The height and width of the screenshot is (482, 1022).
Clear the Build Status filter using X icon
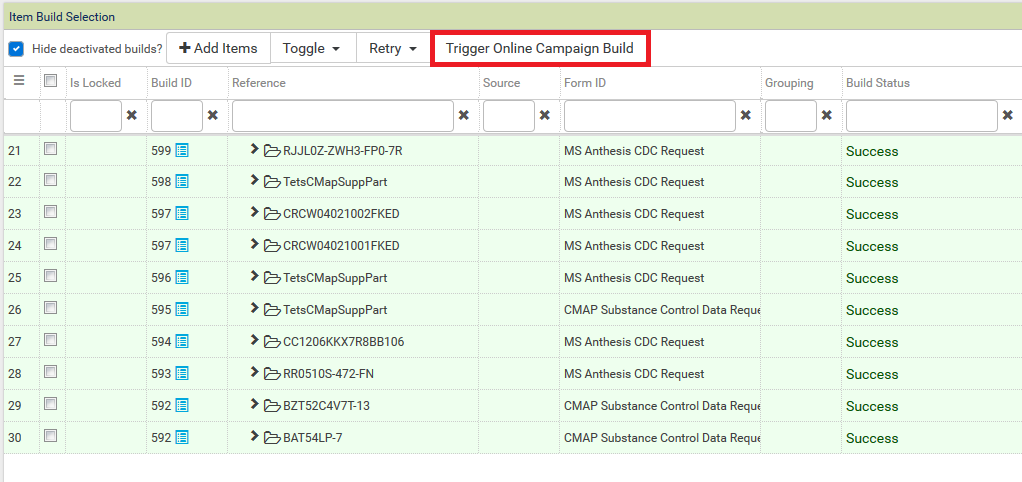[1007, 116]
